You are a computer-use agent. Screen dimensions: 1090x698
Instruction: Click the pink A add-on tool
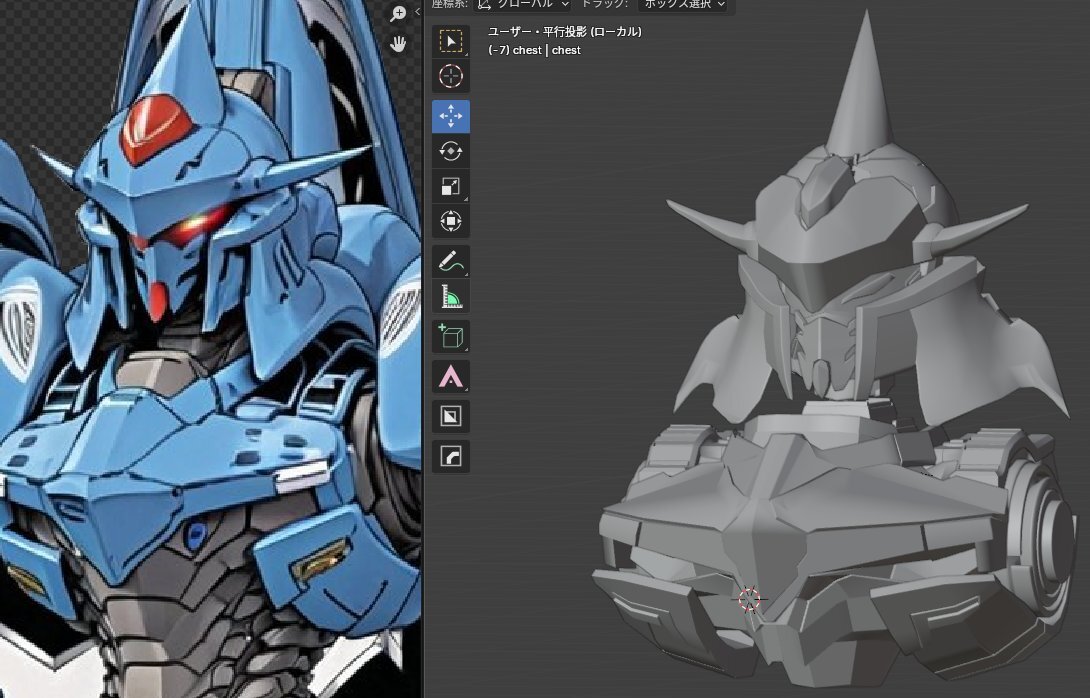tap(450, 377)
